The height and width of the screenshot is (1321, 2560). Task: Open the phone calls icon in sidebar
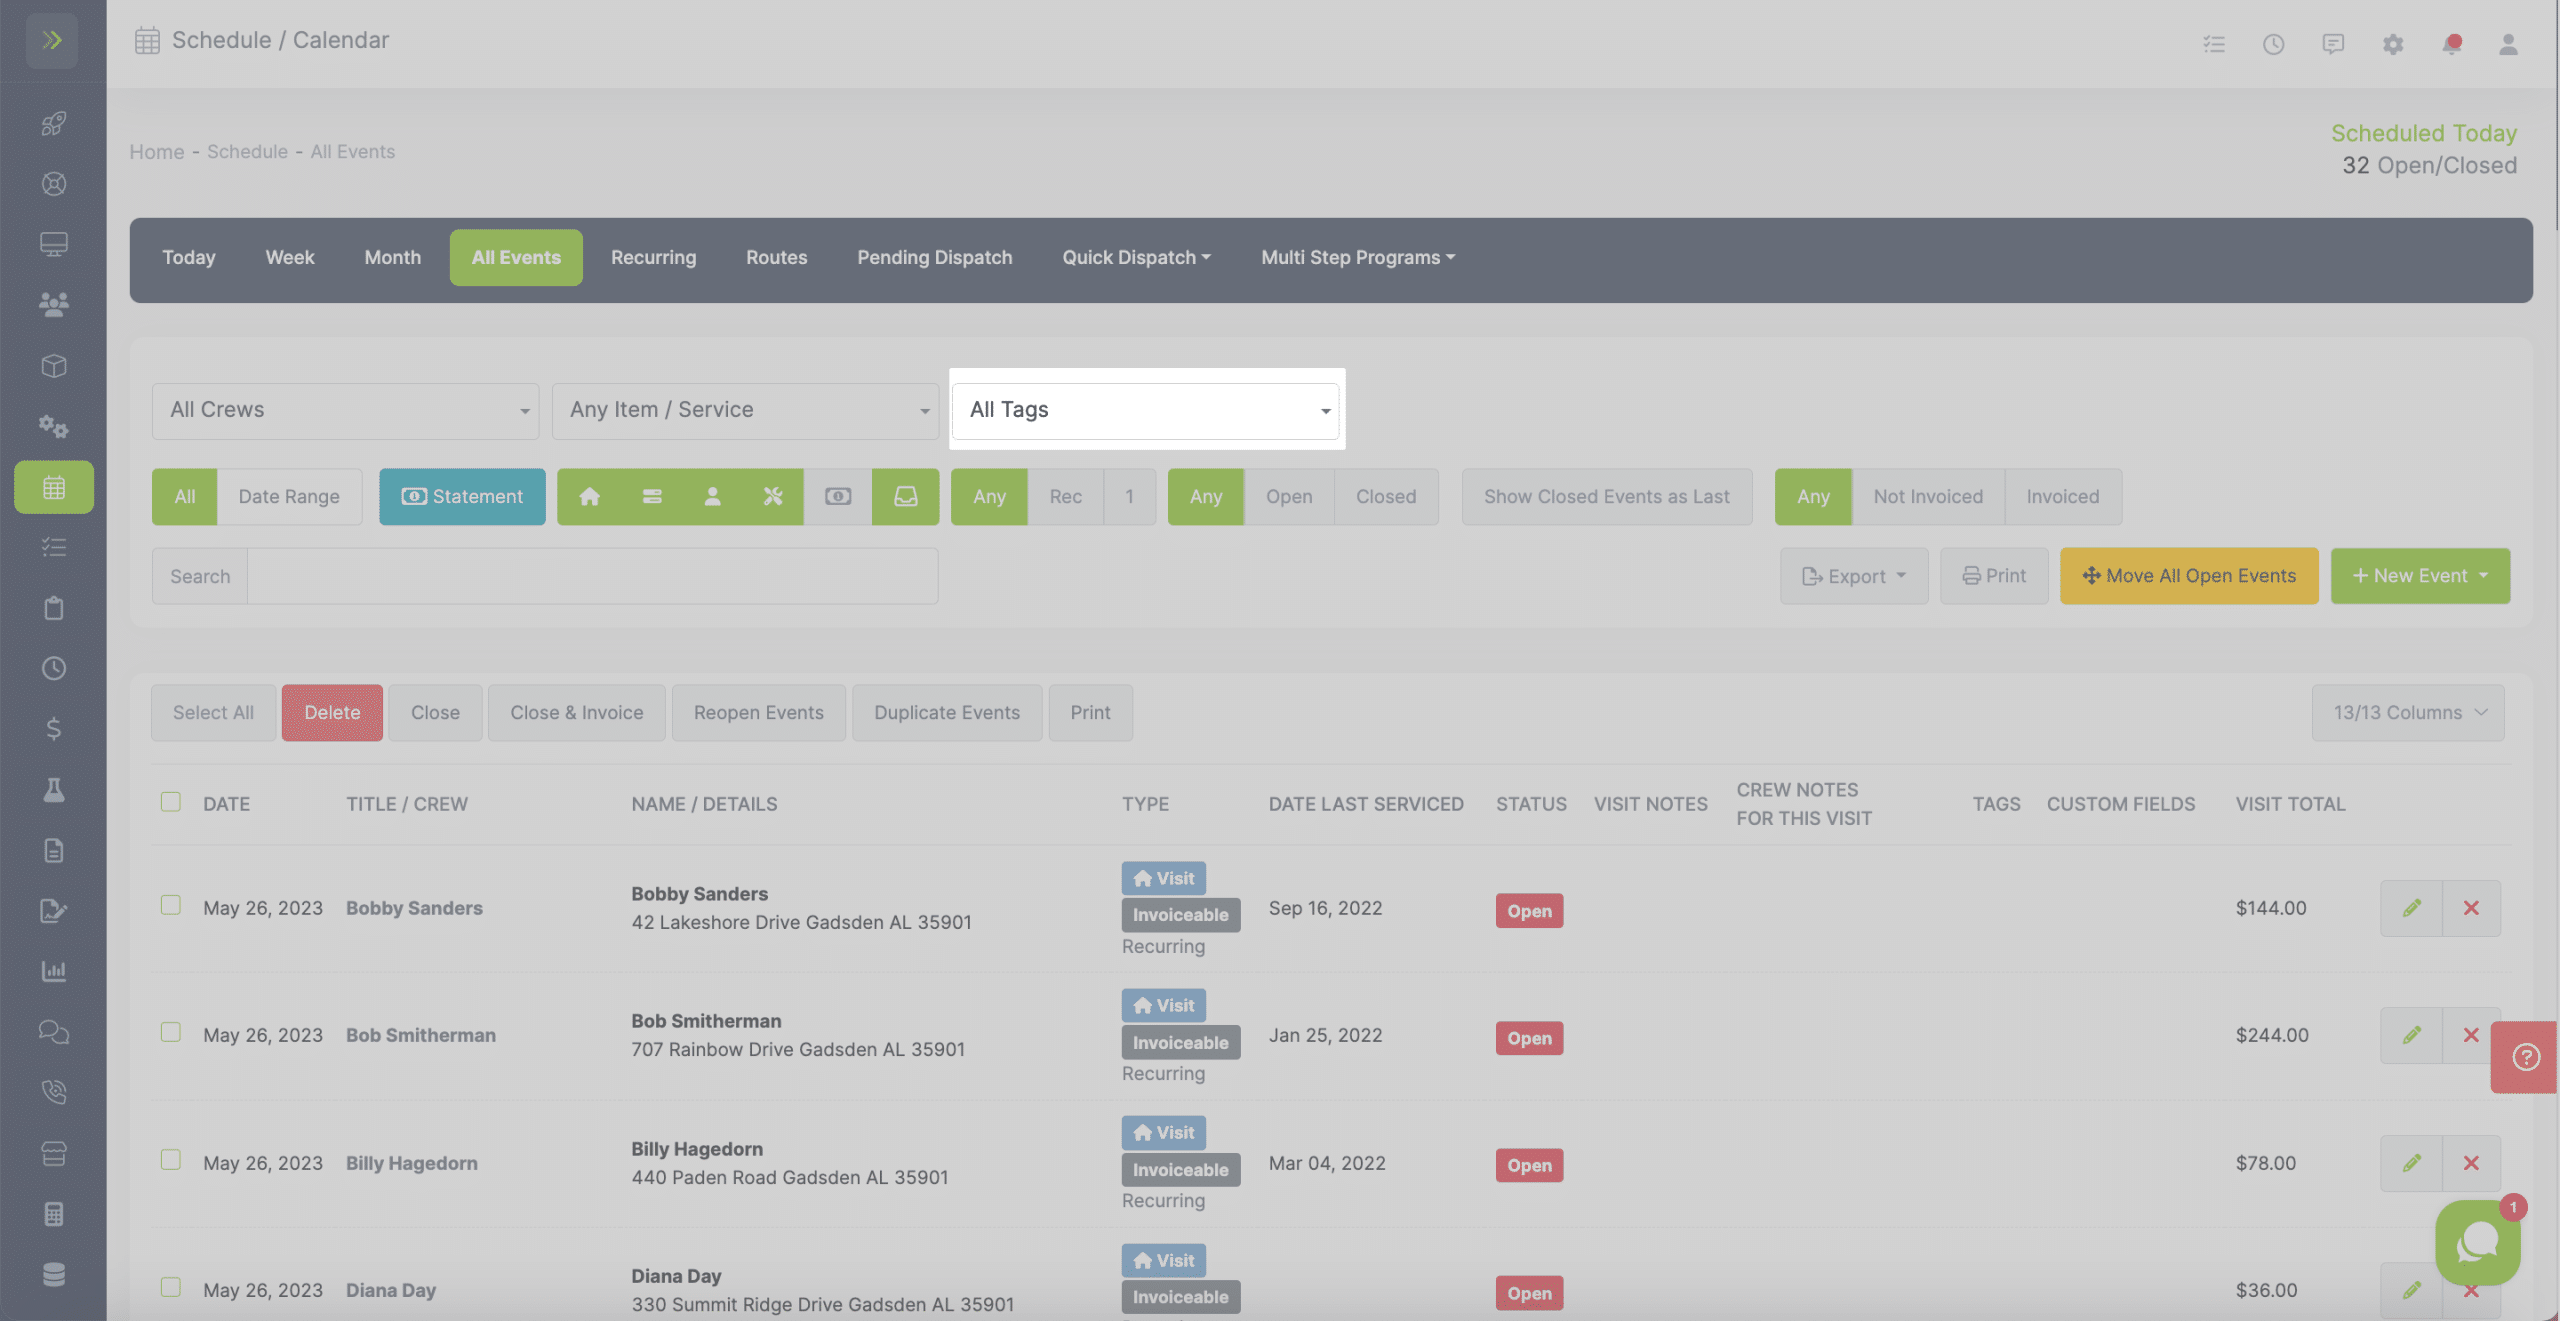point(54,1092)
